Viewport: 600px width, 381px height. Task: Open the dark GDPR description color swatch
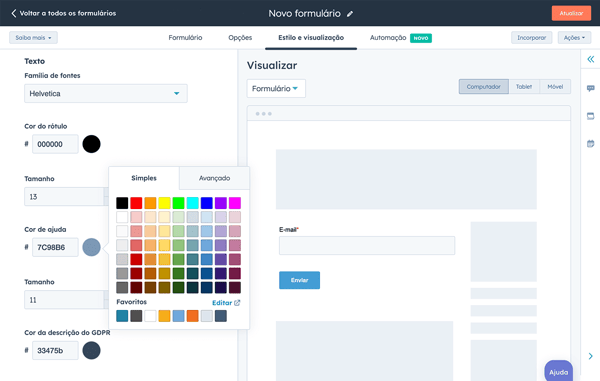(x=91, y=350)
